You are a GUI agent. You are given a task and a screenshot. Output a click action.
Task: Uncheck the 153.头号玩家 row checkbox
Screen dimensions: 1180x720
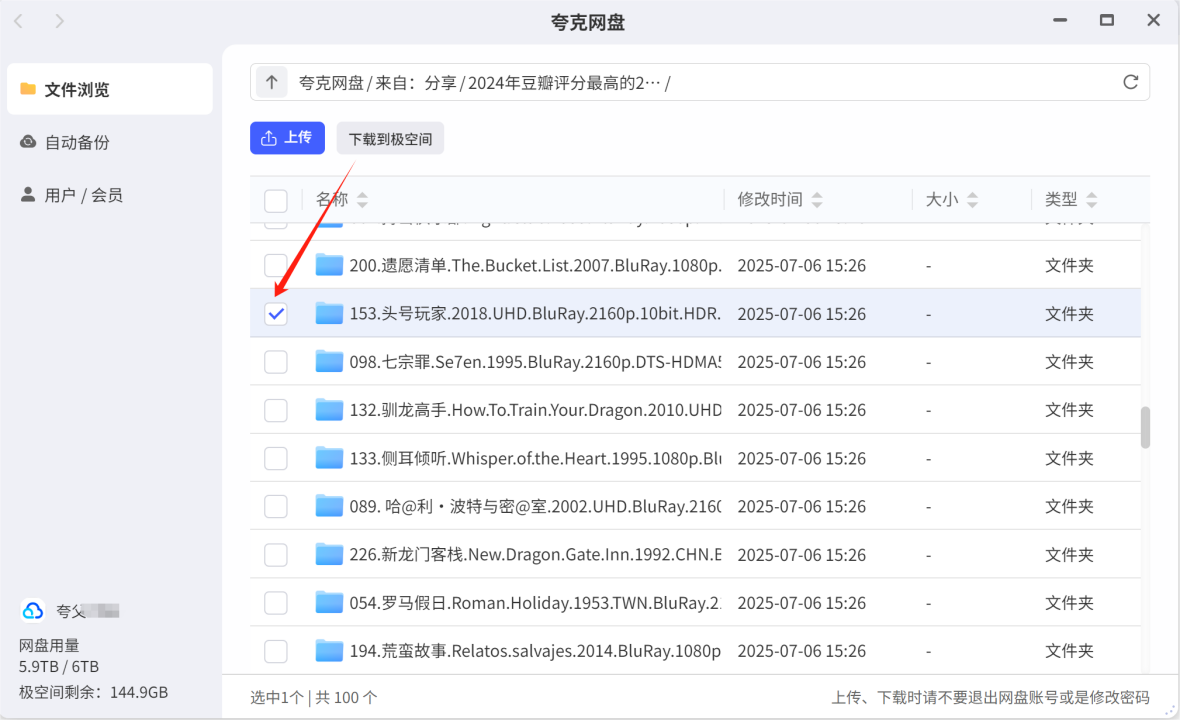coord(276,313)
